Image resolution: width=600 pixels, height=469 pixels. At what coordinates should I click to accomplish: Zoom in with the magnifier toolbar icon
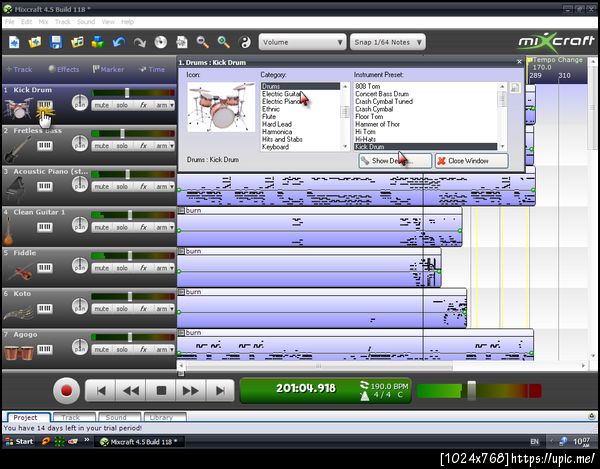202,42
